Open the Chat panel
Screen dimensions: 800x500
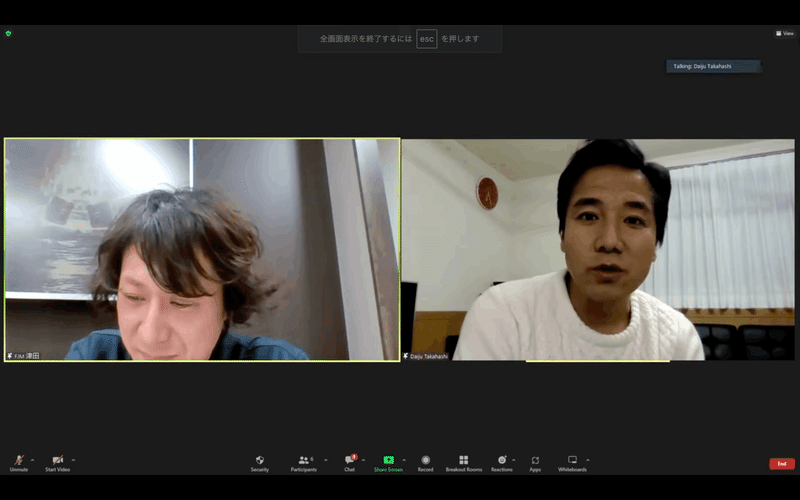pos(350,463)
